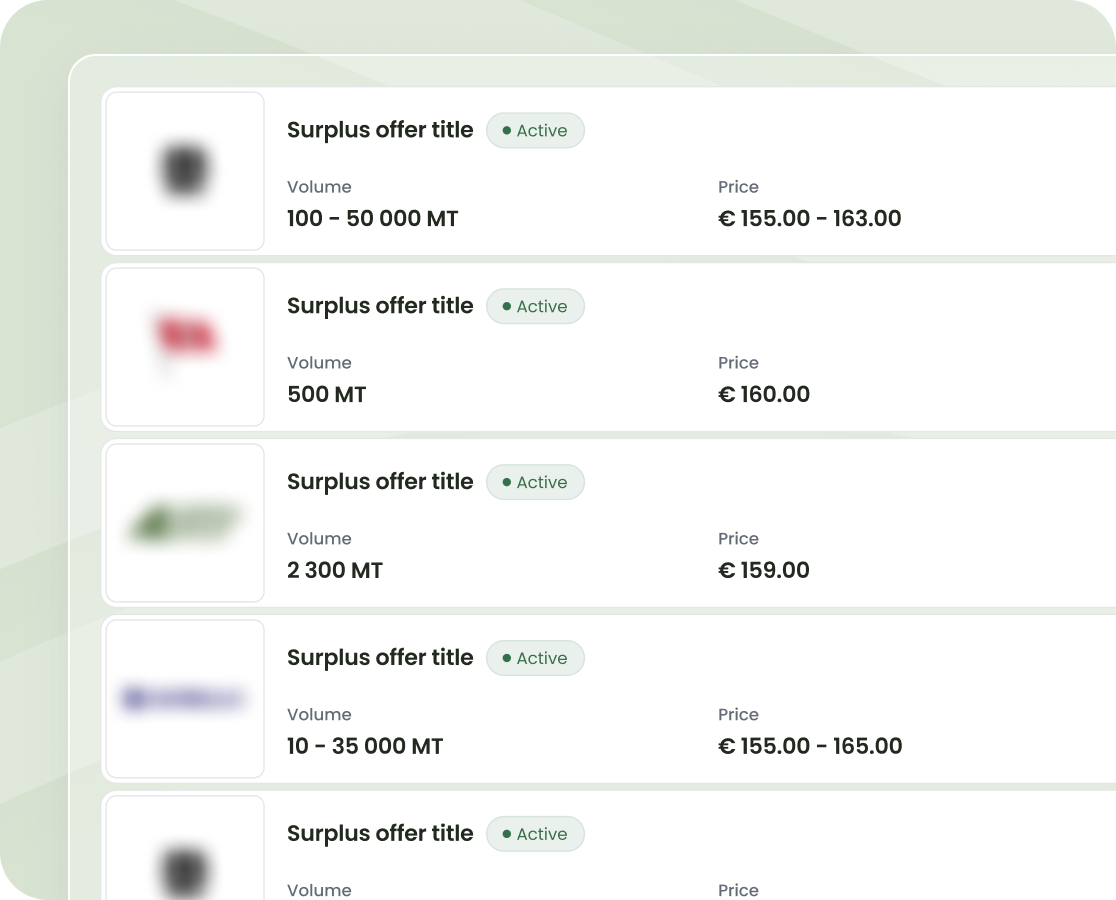Click Active badge on the 2 300 MT offer
Screen dimensions: 1116x900
(535, 483)
